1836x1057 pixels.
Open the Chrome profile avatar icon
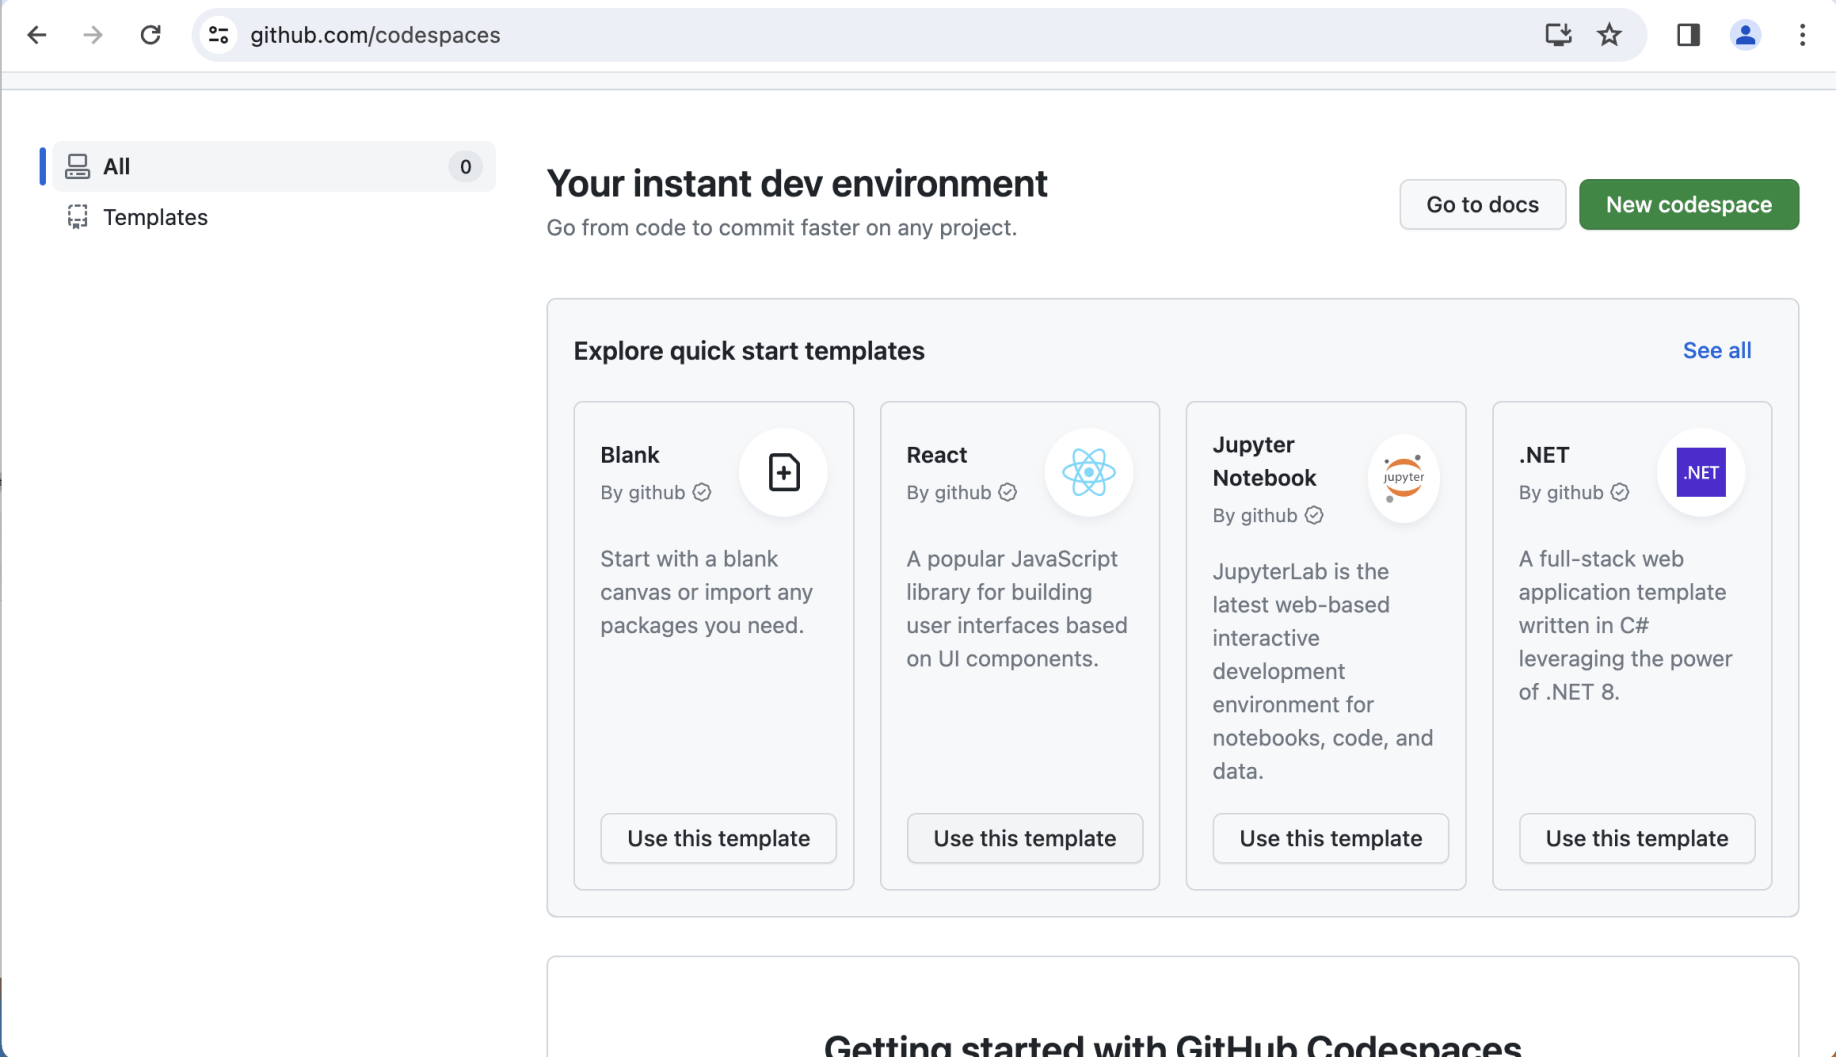(1745, 35)
